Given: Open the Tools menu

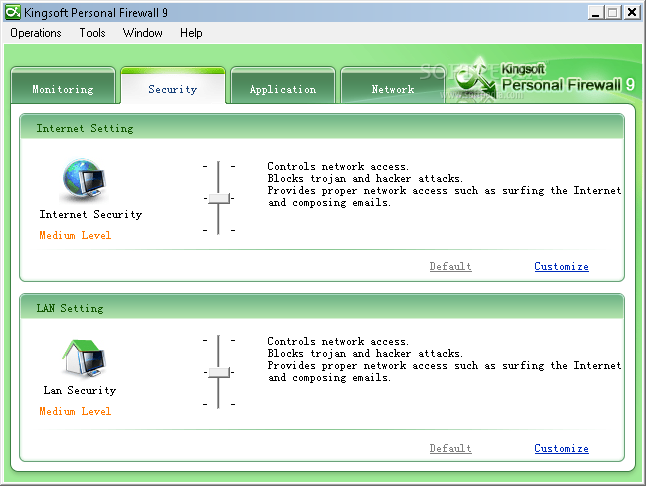Looking at the screenshot, I should click(x=92, y=33).
